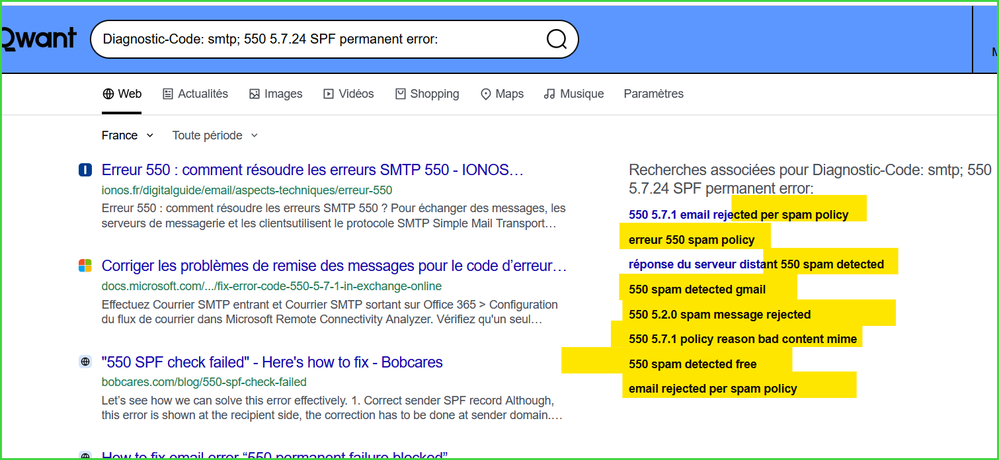999x460 pixels.
Task: Click the last related search, starting 'email rejected'
Action: 712,389
